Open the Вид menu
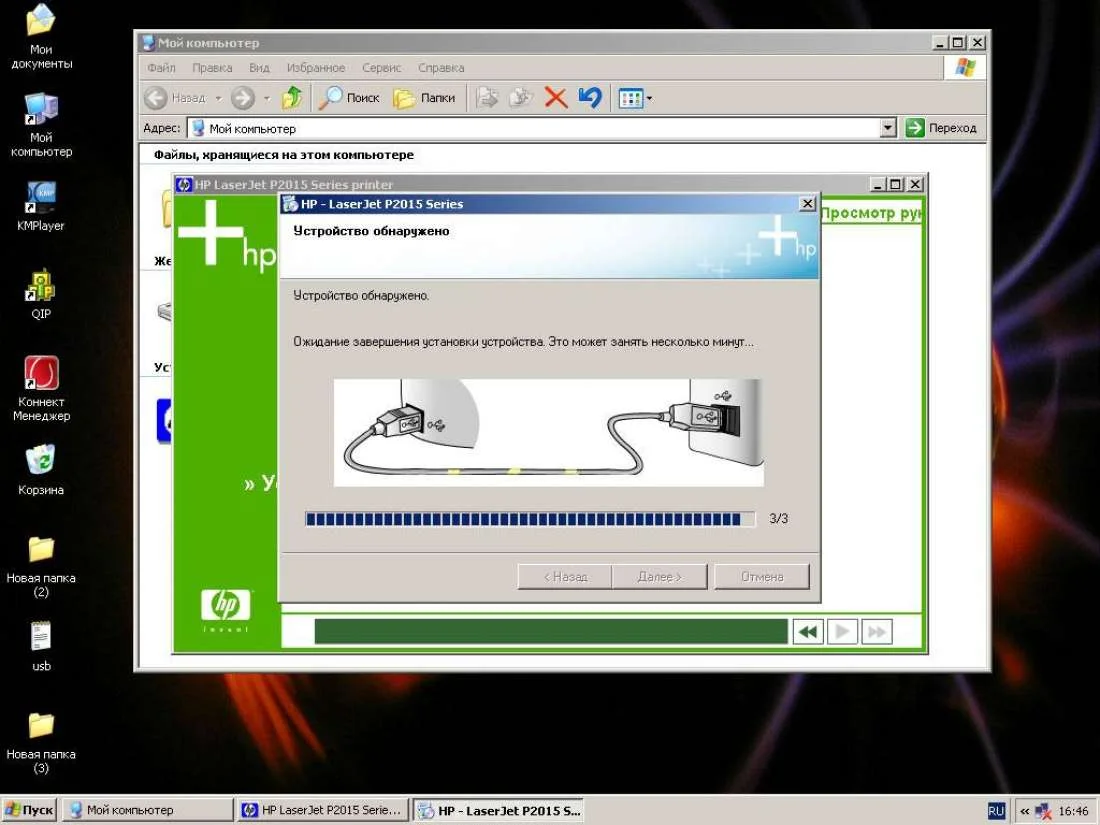This screenshot has width=1100, height=825. (x=259, y=68)
